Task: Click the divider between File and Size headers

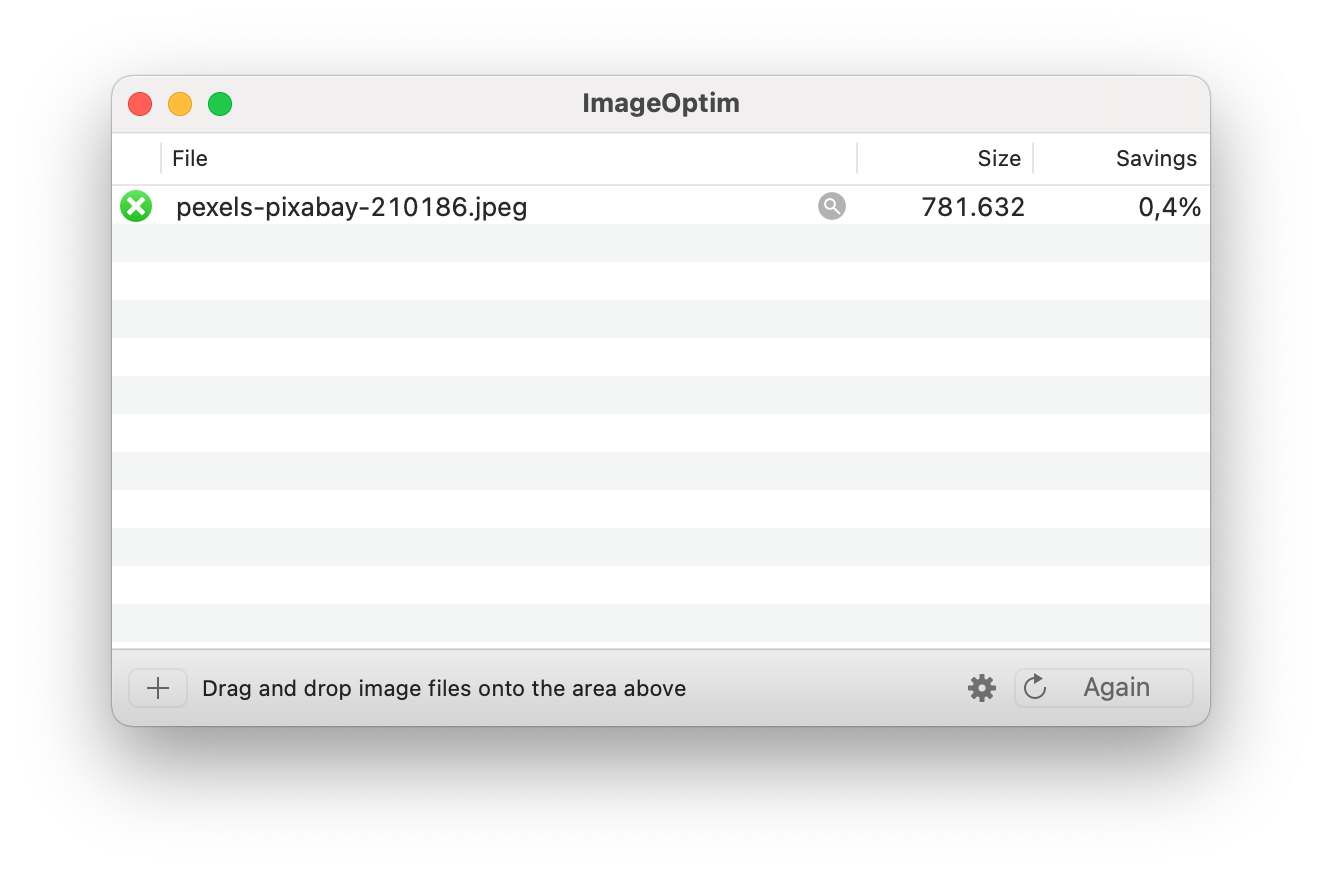Action: 857,158
